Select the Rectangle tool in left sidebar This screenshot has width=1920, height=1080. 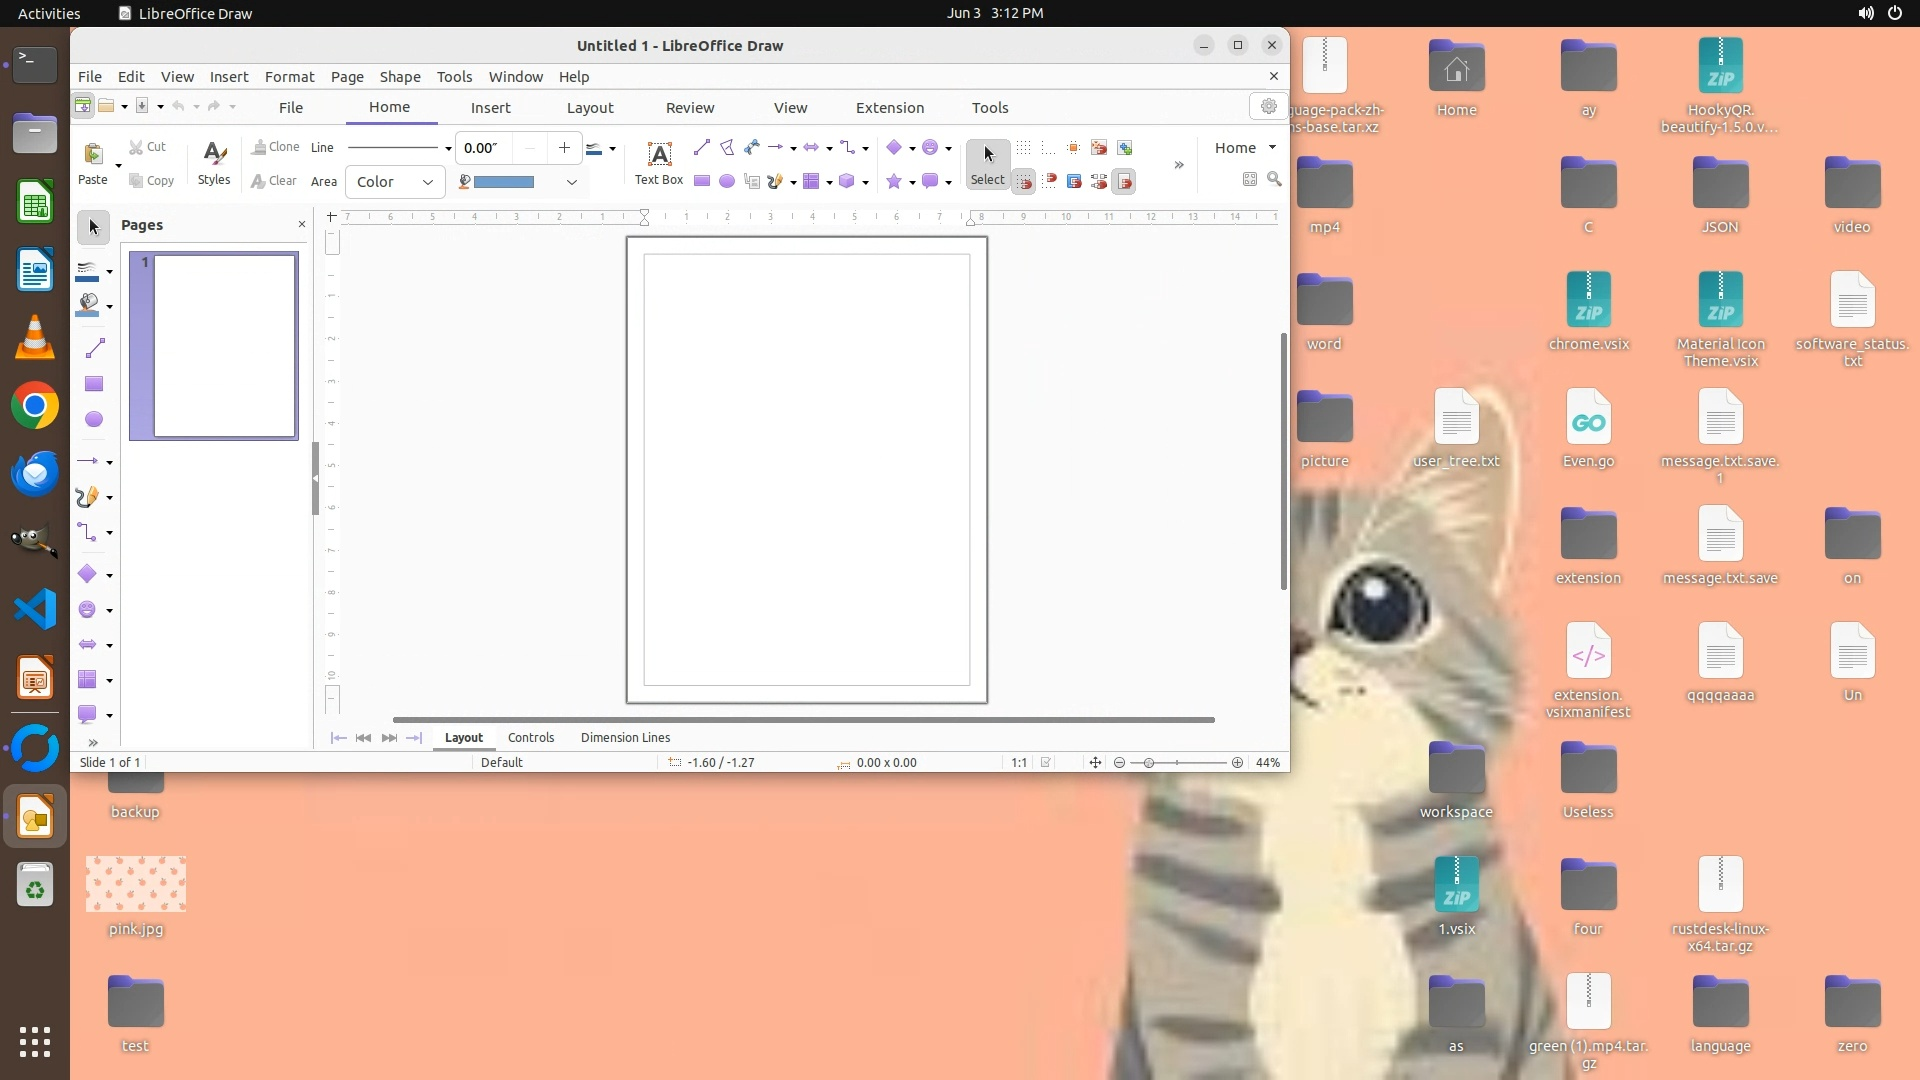click(94, 384)
